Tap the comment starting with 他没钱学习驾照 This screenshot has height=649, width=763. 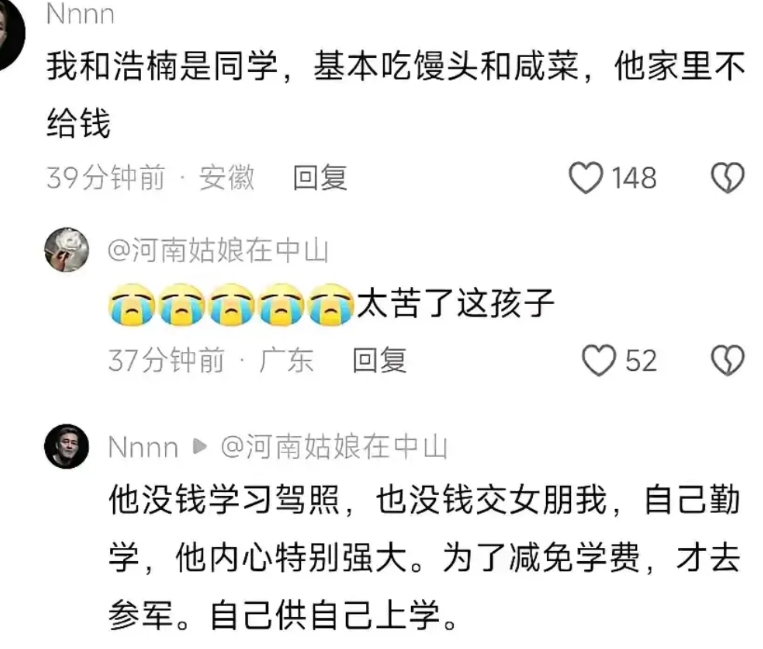(x=424, y=557)
